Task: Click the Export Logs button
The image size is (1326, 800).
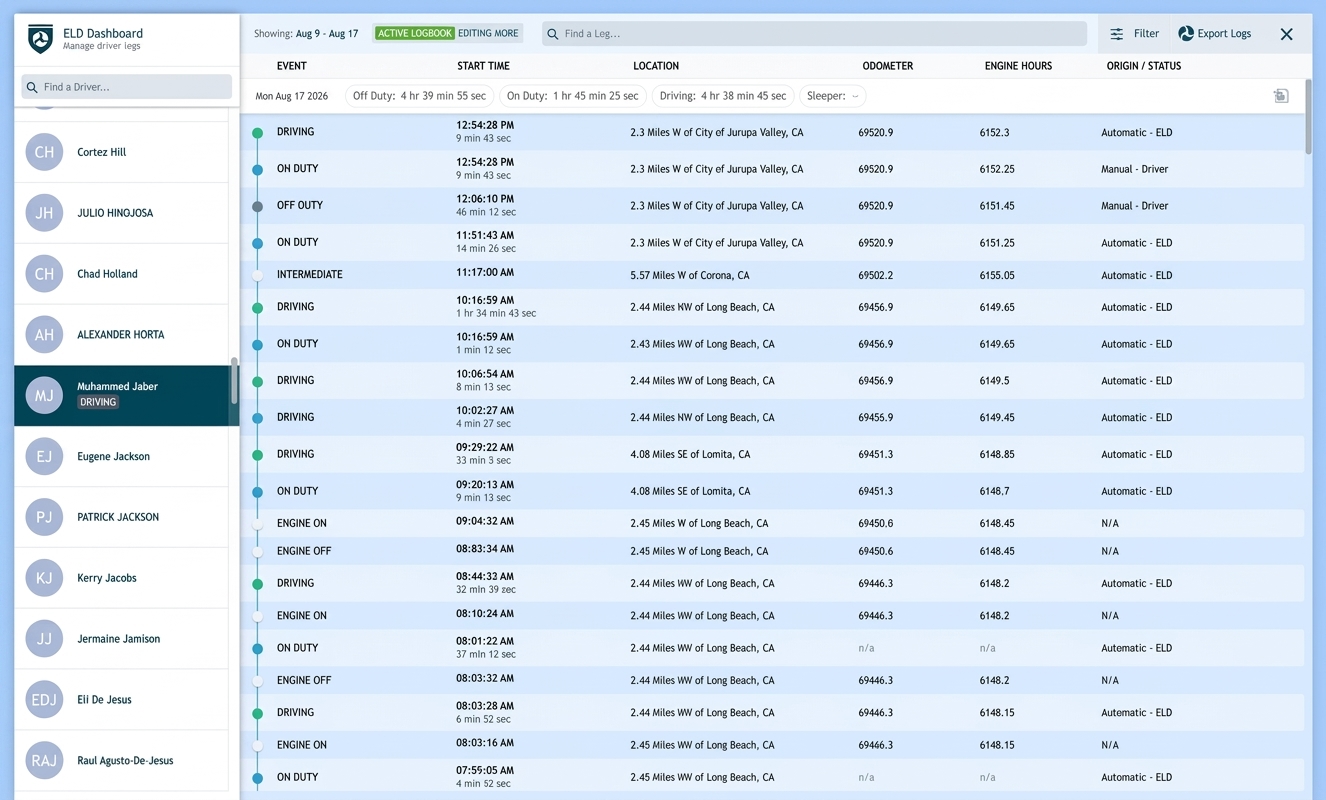Action: [1214, 34]
